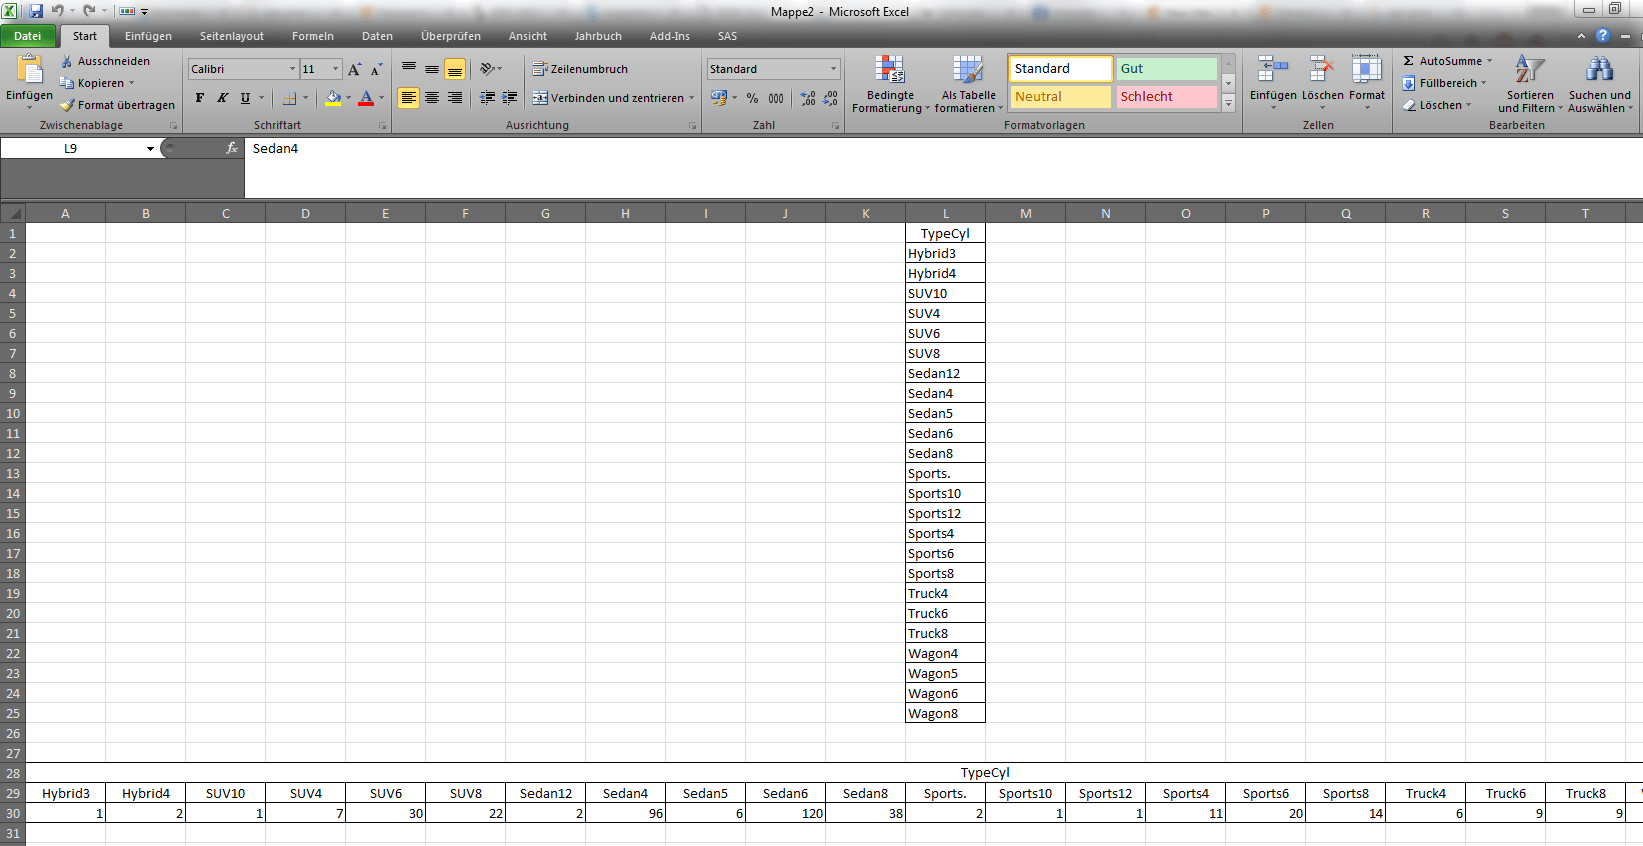Open Suchen und Auswählen
The image size is (1643, 846).
(1599, 84)
